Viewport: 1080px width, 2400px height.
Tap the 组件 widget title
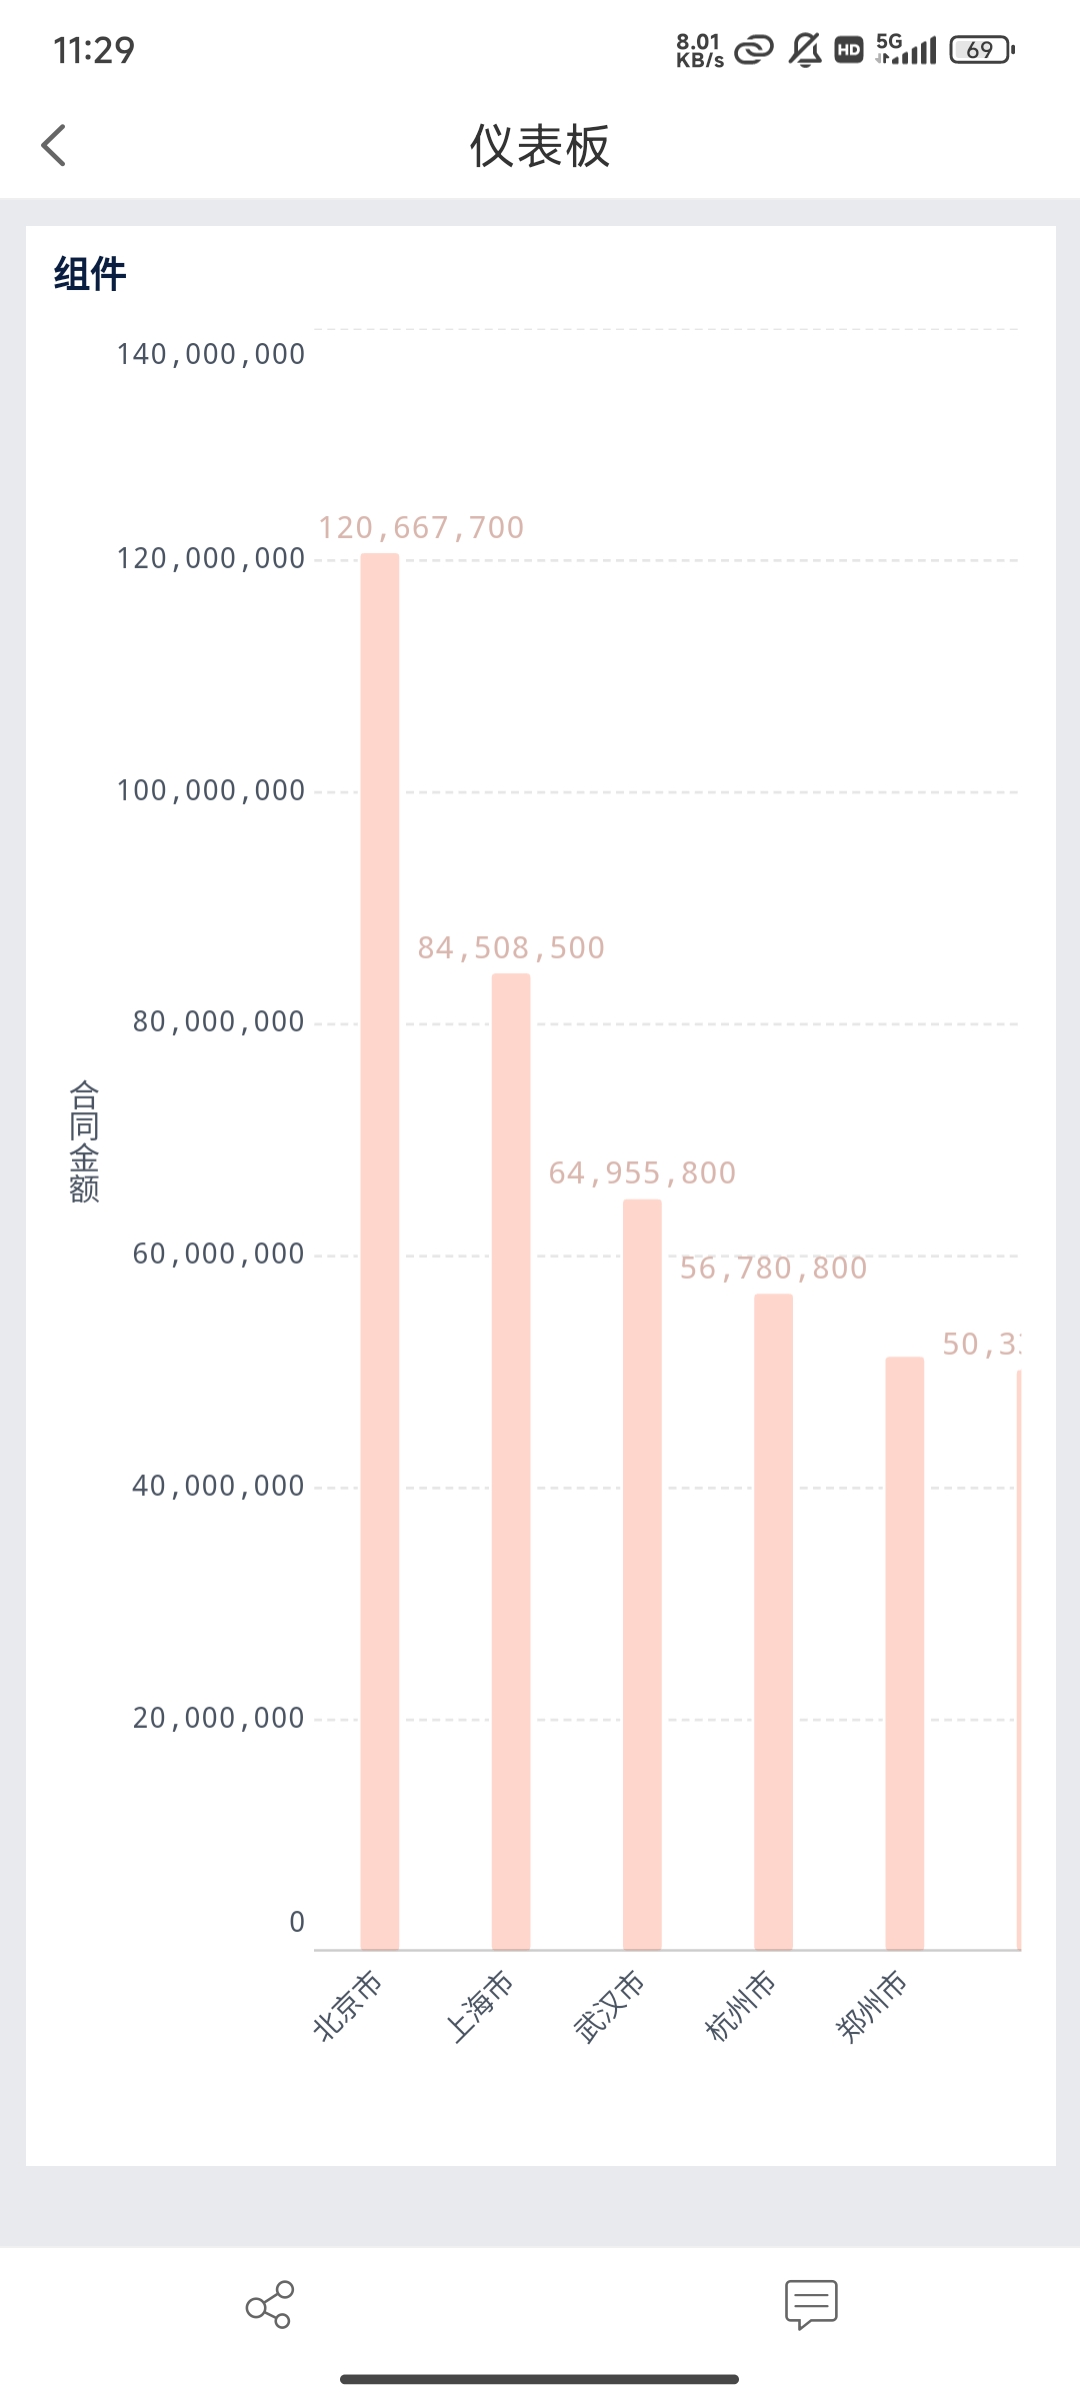click(90, 274)
